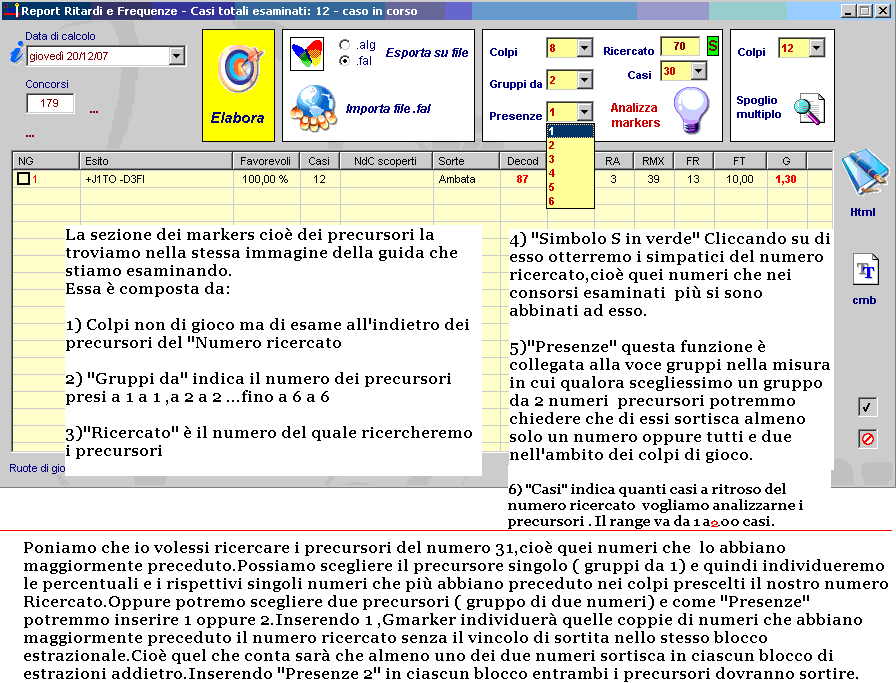Click Importa file .fal link
This screenshot has height=683, width=896.
(x=388, y=109)
